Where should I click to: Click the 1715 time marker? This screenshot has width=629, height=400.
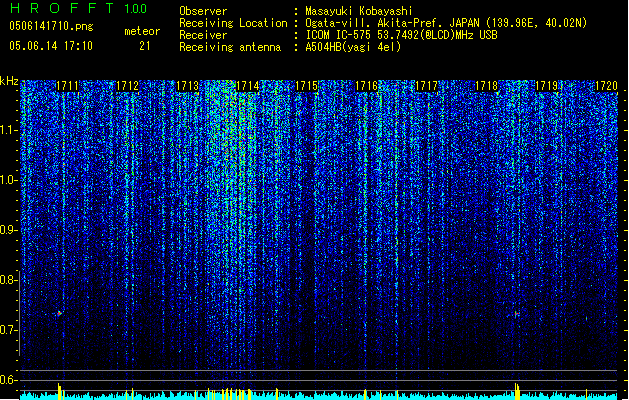pos(307,86)
